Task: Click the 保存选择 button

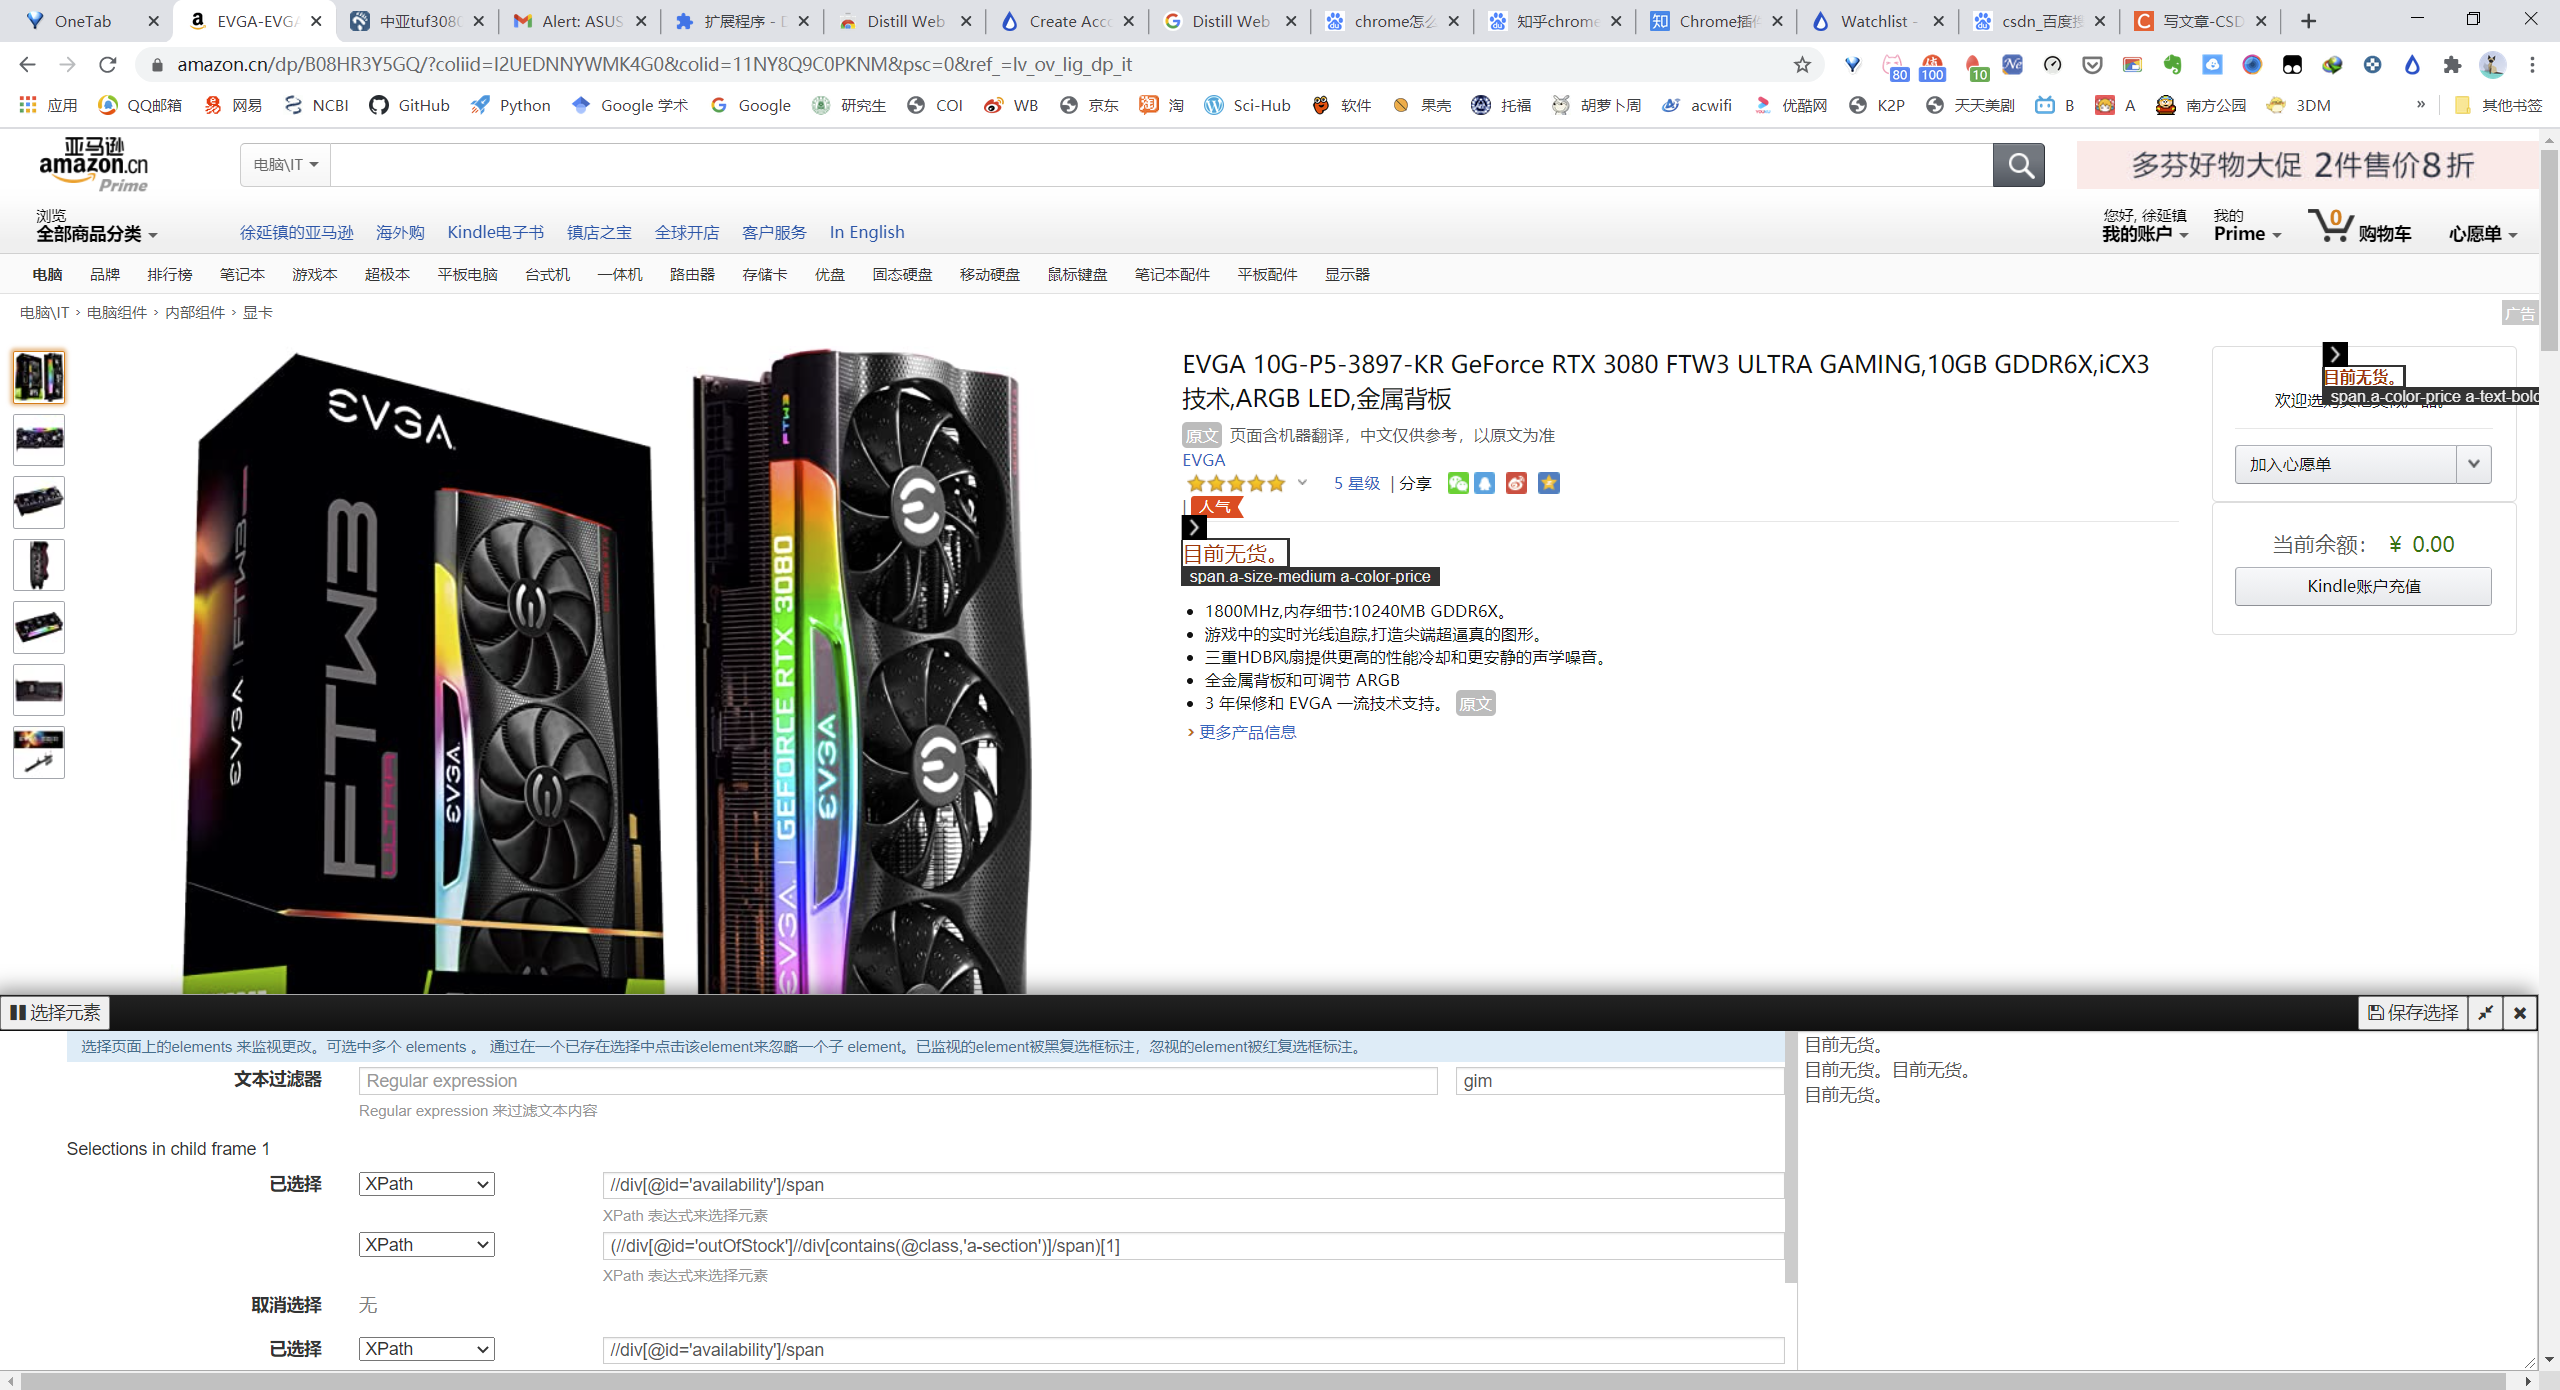Action: (2413, 1013)
